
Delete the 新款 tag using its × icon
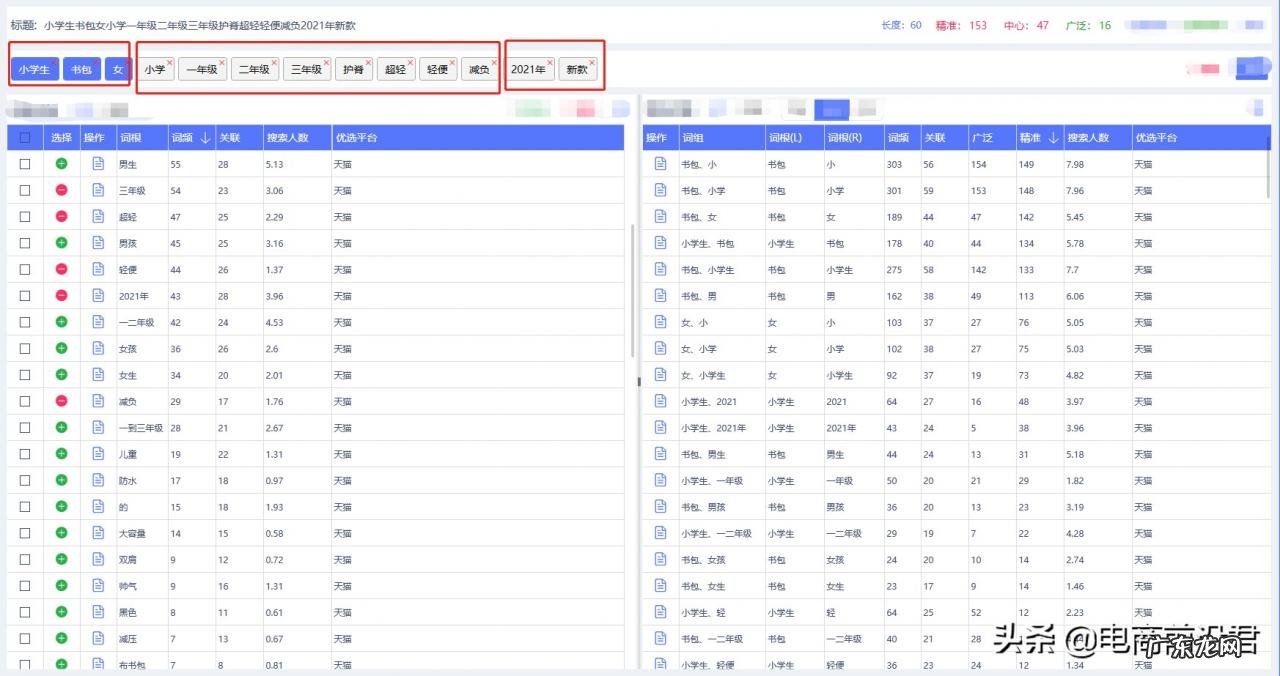tap(592, 62)
